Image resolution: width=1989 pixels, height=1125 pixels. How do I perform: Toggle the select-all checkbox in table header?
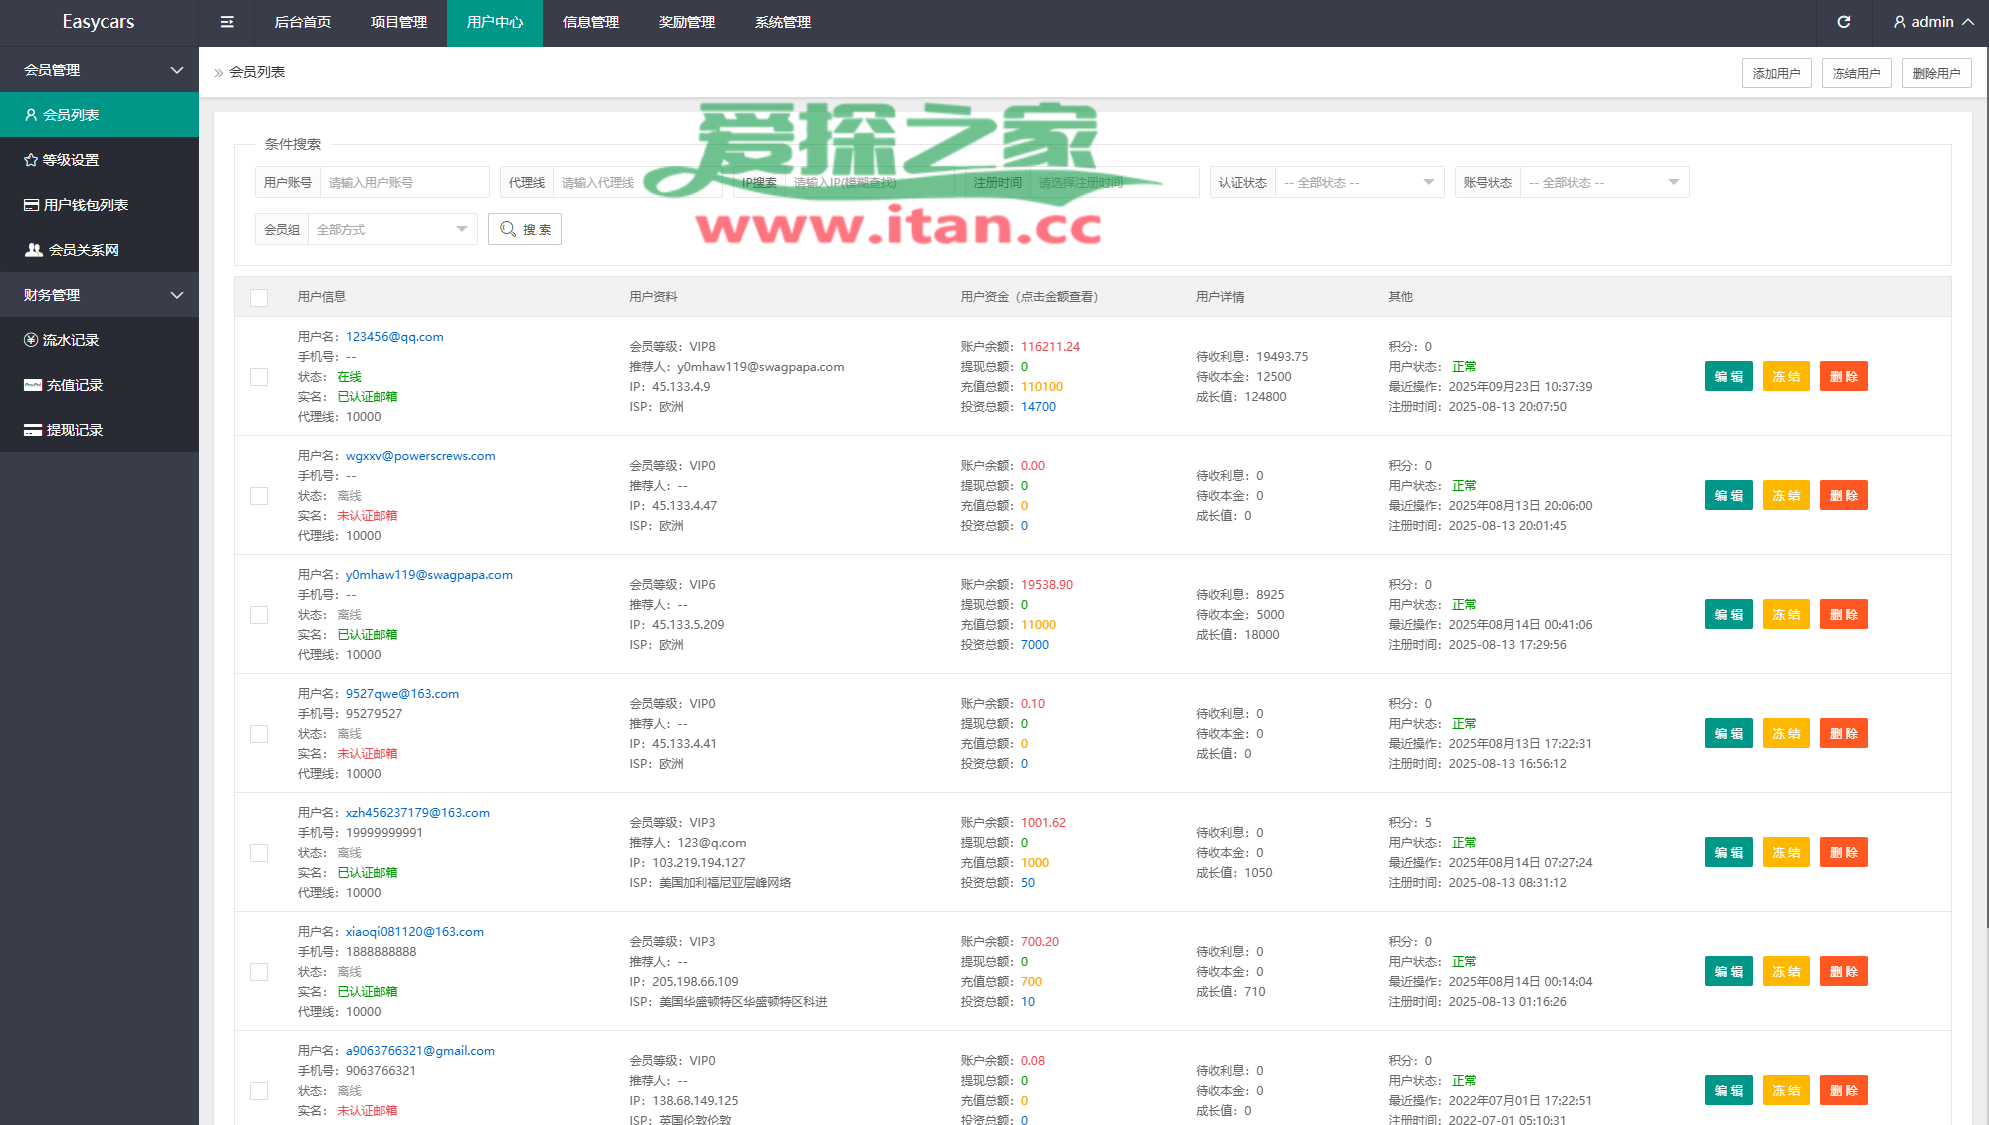[x=259, y=298]
